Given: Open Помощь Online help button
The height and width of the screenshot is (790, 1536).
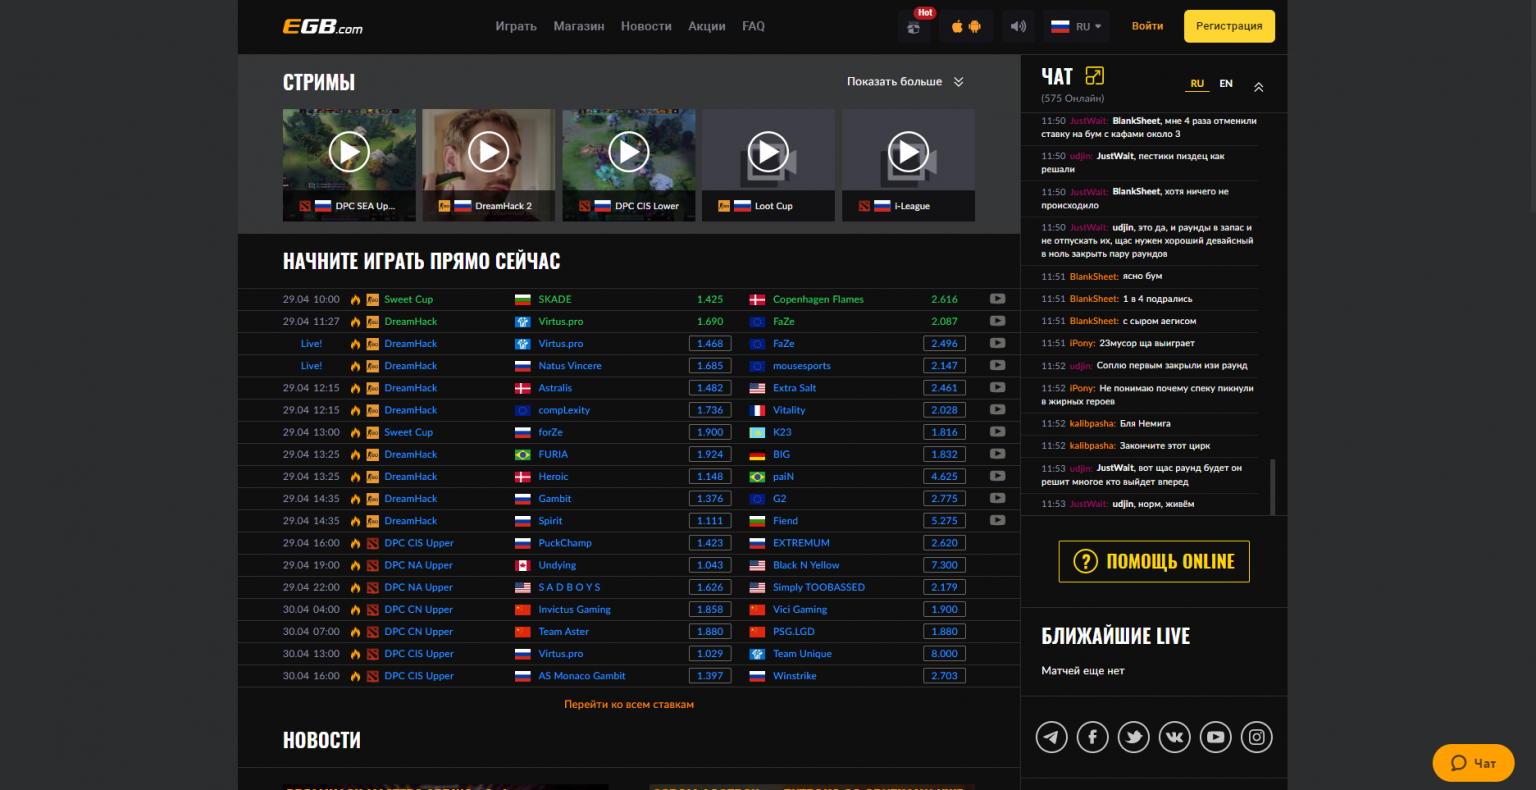Looking at the screenshot, I should (x=1154, y=561).
